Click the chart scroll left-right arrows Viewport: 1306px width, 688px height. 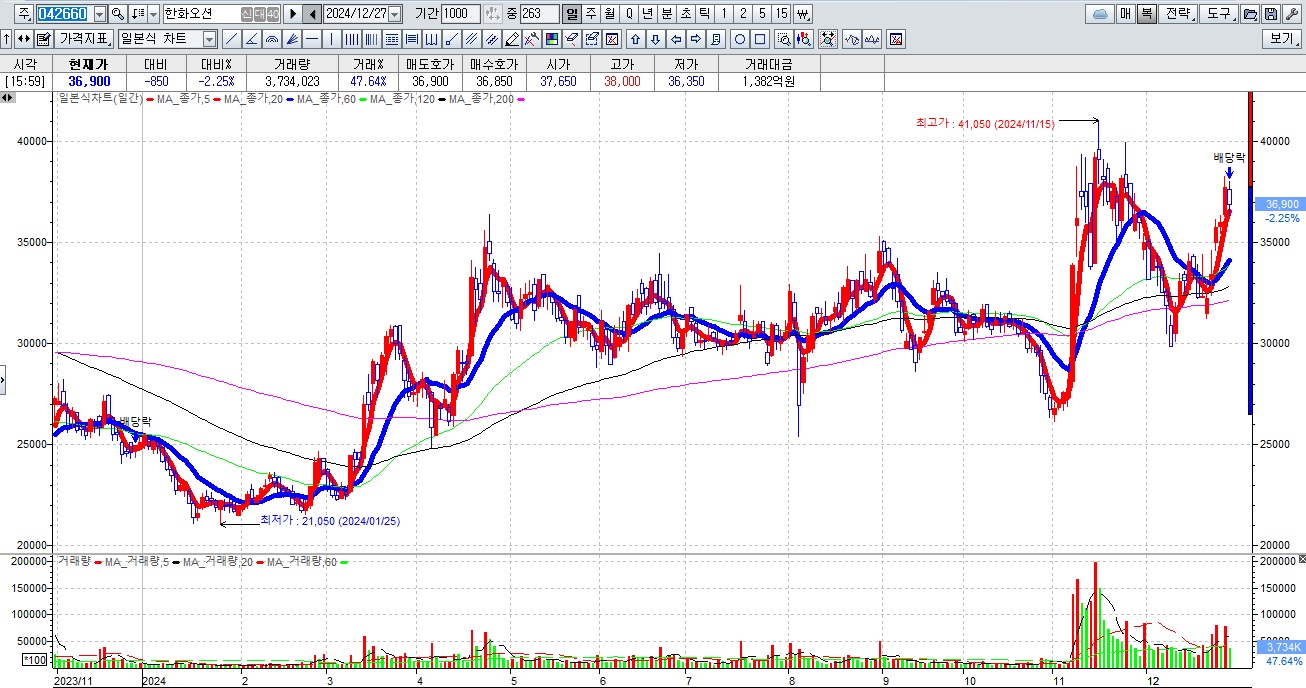tap(7, 98)
